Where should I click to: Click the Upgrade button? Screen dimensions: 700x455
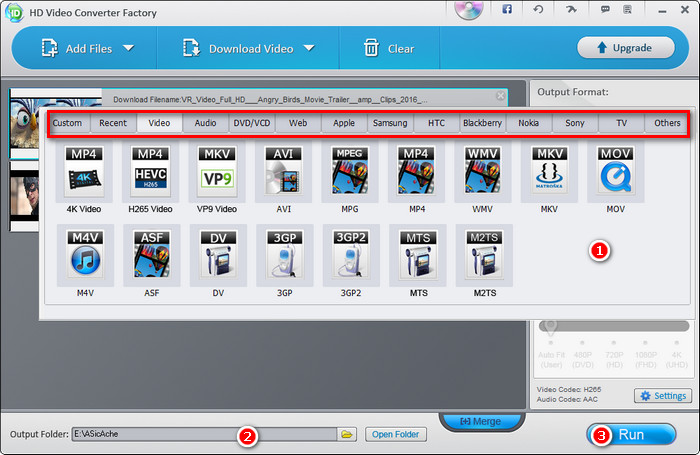pyautogui.click(x=625, y=47)
